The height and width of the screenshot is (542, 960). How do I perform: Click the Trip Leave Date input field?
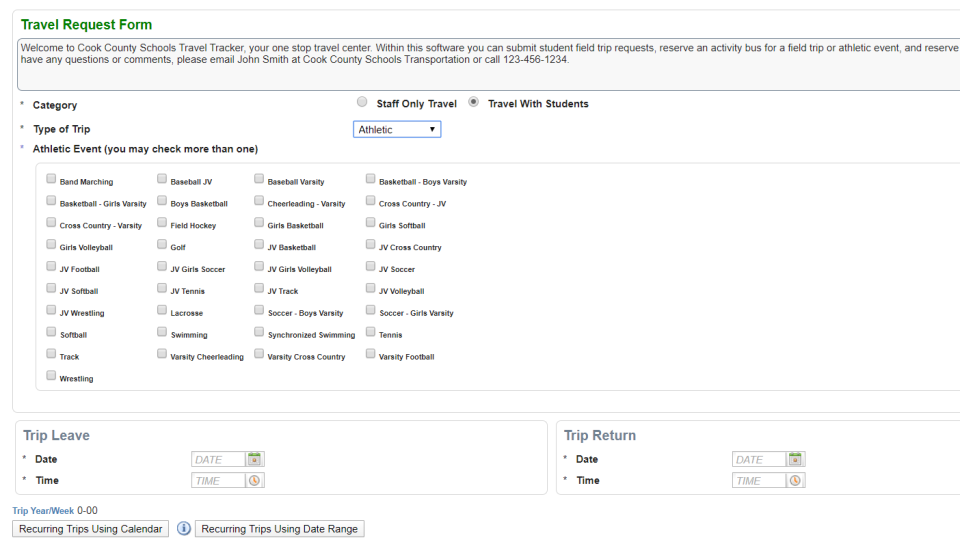pos(219,459)
